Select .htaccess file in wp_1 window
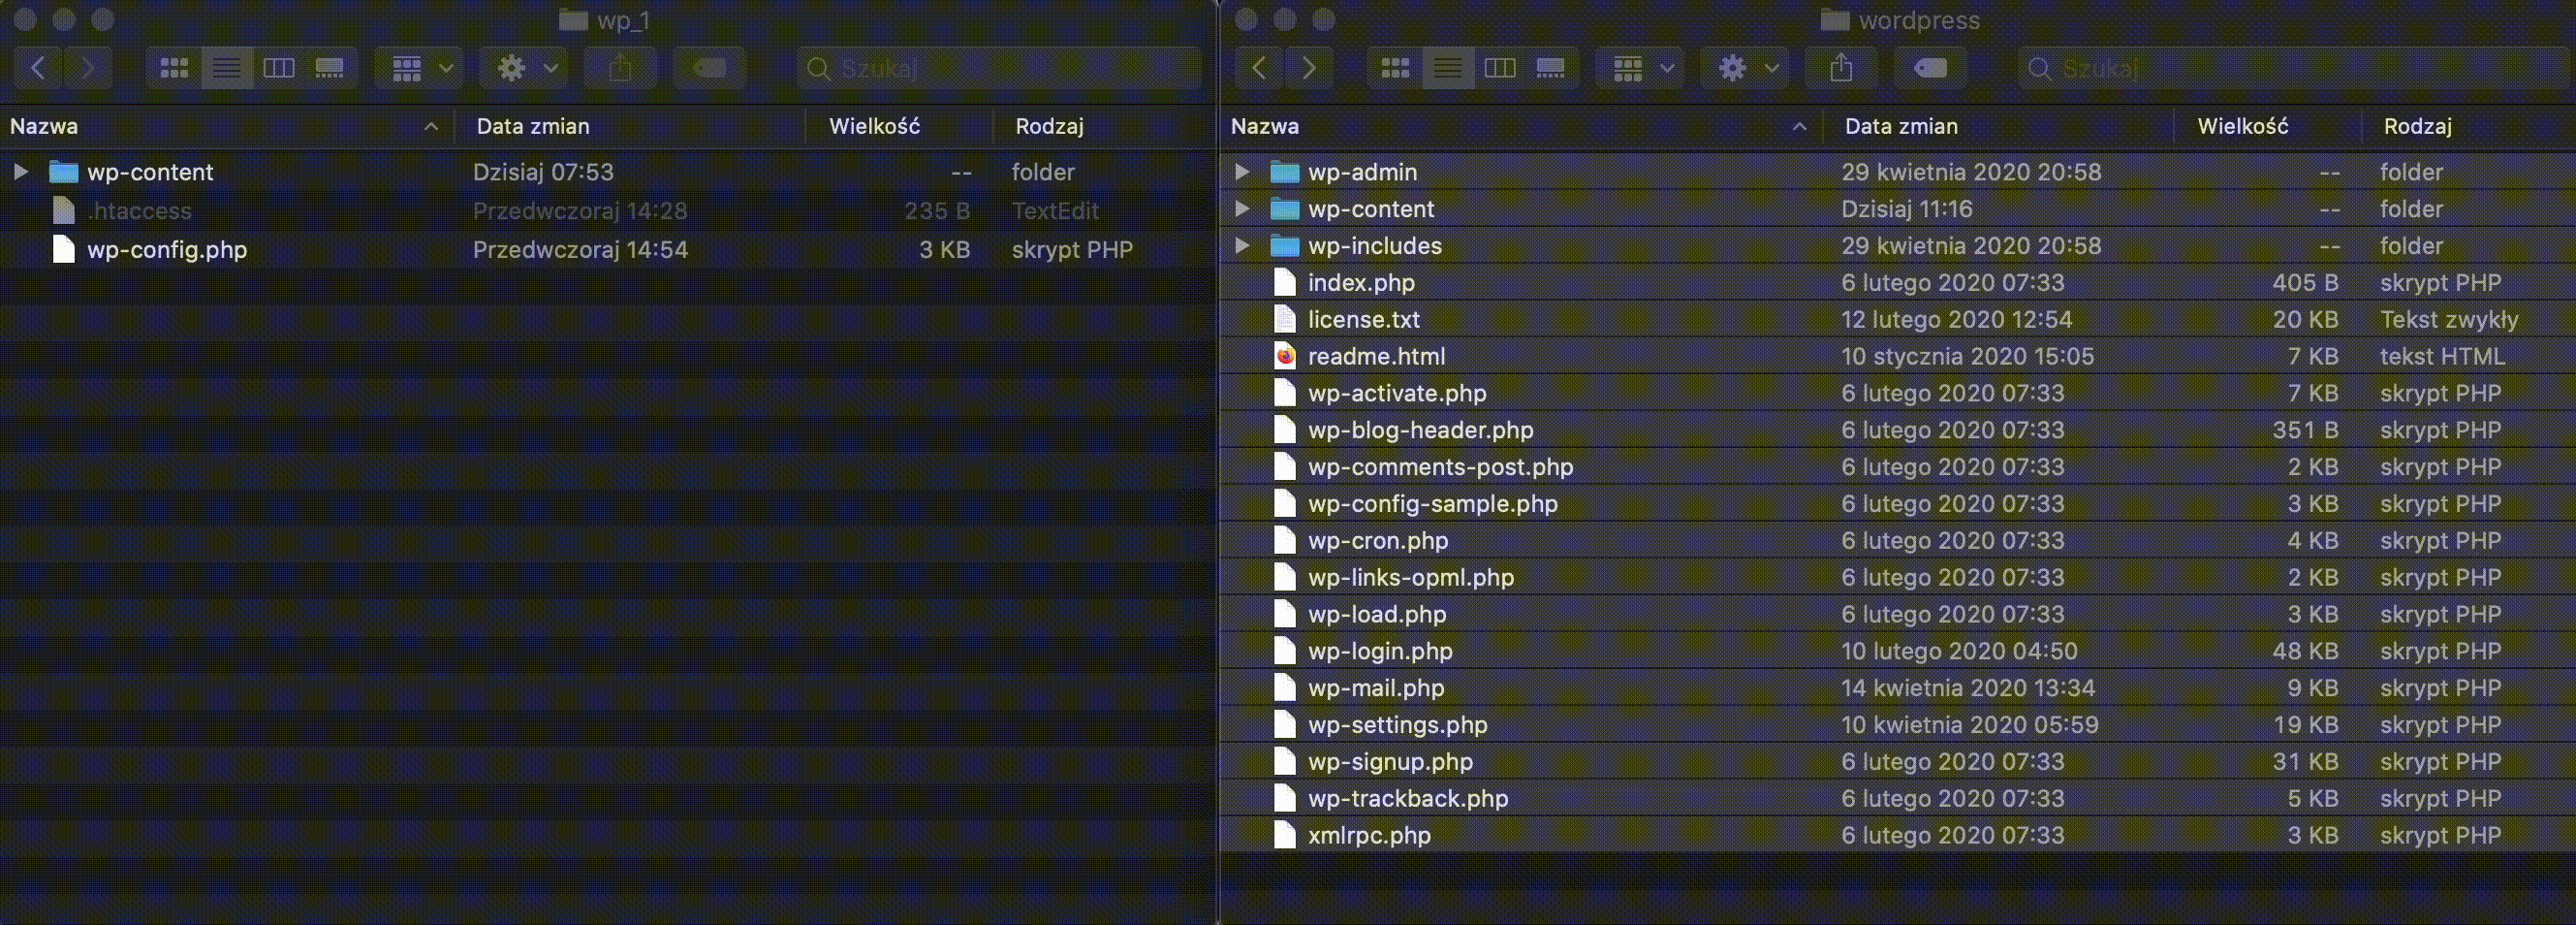 [x=608, y=210]
